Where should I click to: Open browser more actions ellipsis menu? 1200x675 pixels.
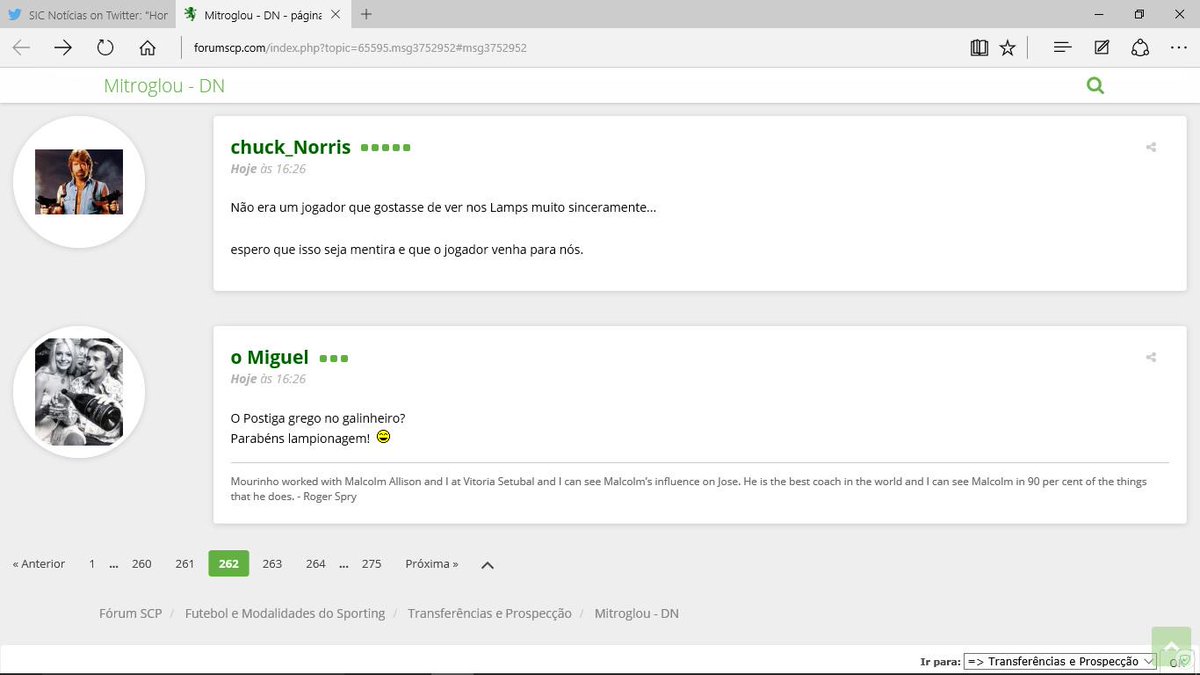(x=1178, y=47)
